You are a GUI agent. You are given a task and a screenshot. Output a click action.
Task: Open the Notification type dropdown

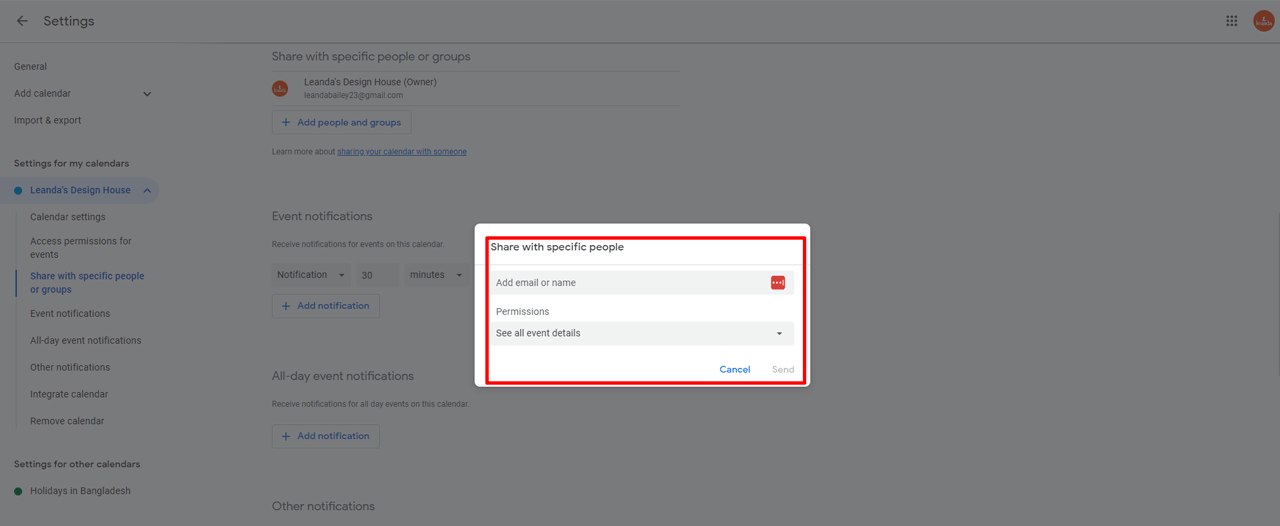311,275
